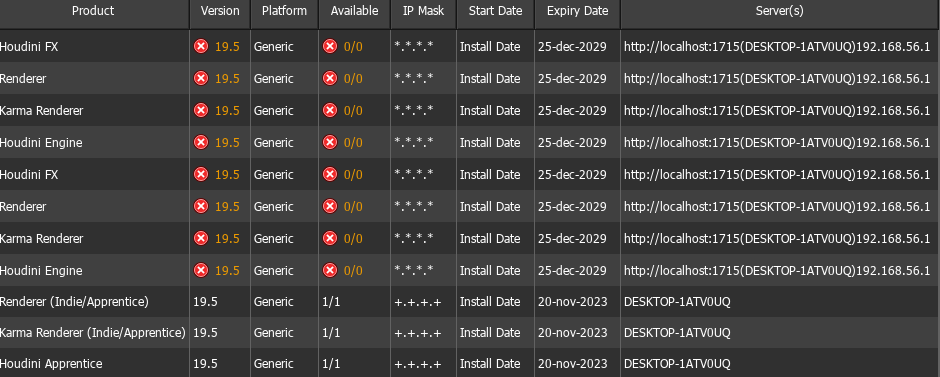Screen dimensions: 940x377
Task: Click the DESKTOP-1ATV0UQ server of Renderer (Indie/Apprentice)
Action: tap(677, 301)
